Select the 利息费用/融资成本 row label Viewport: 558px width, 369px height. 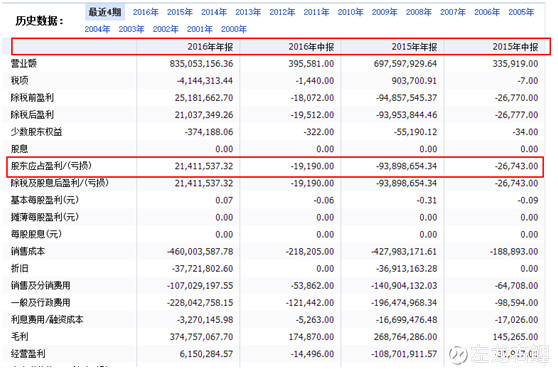pos(47,320)
